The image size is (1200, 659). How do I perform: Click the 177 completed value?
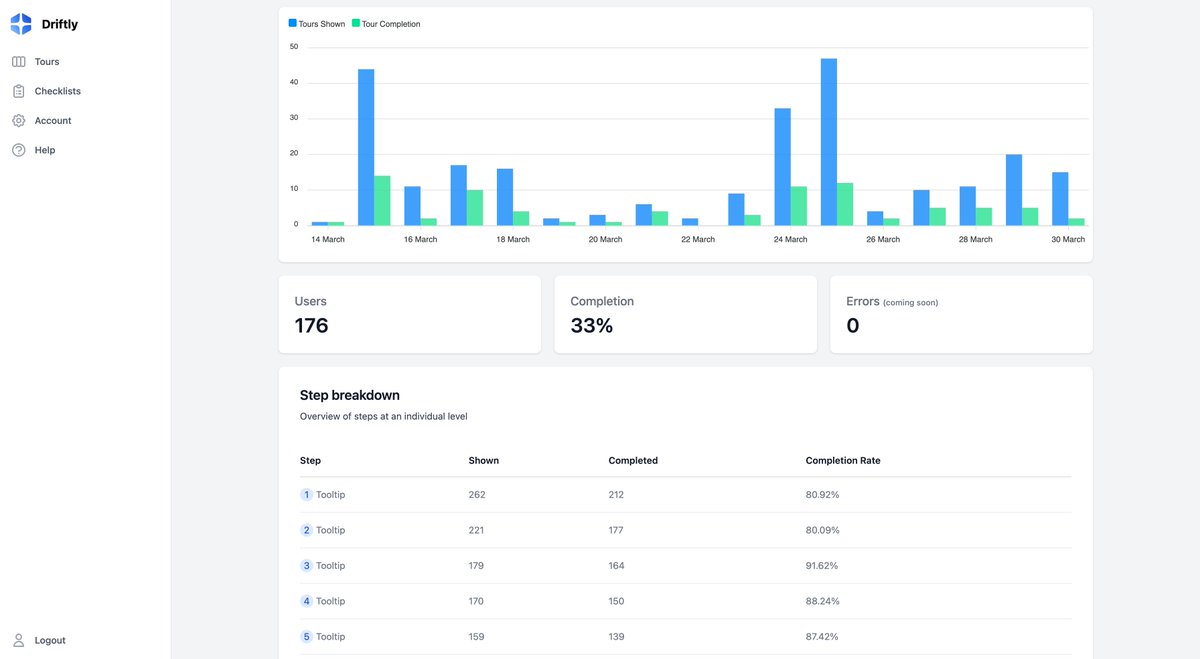point(616,530)
